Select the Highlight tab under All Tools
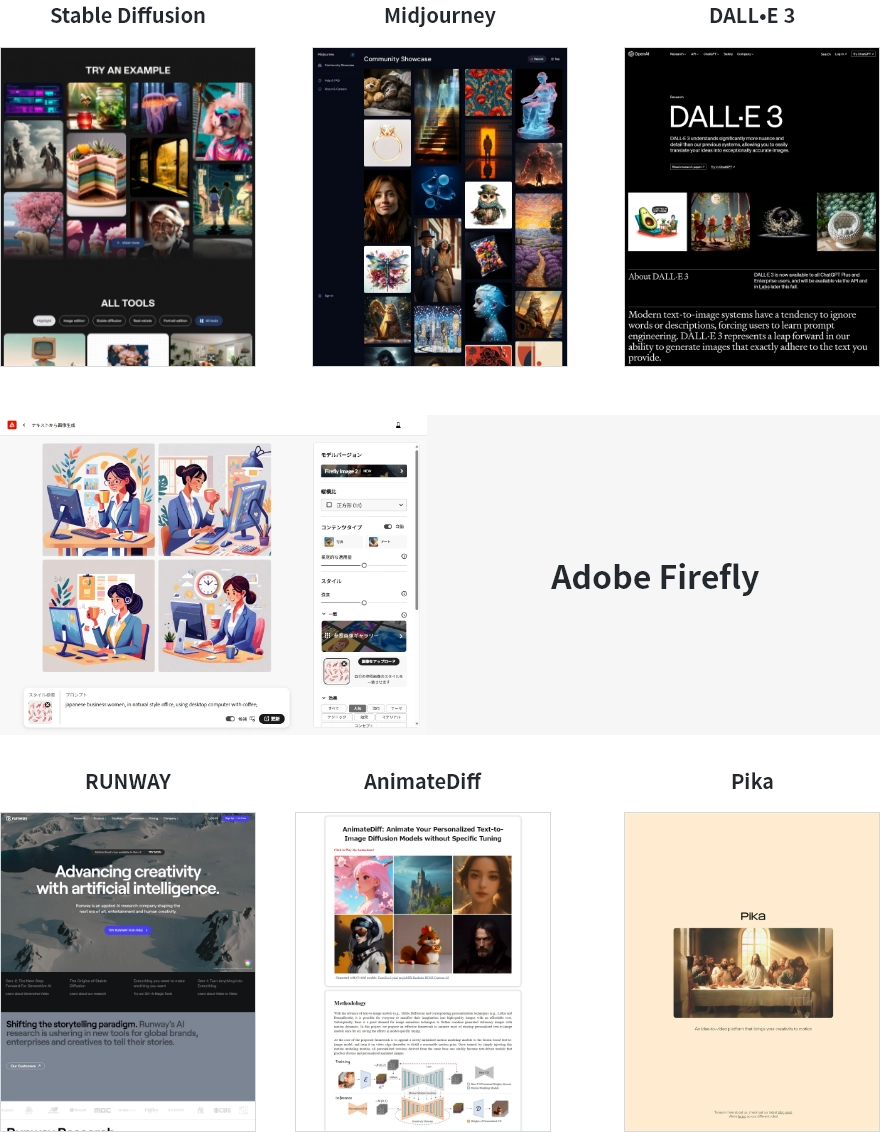The width and height of the screenshot is (880, 1132). click(x=44, y=321)
